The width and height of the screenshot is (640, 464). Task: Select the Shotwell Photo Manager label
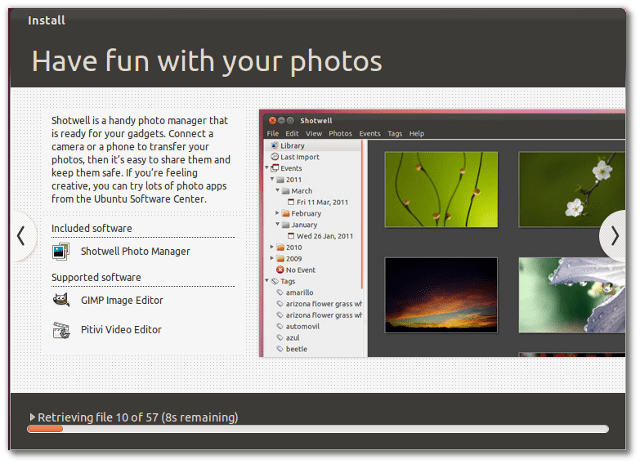[x=135, y=251]
